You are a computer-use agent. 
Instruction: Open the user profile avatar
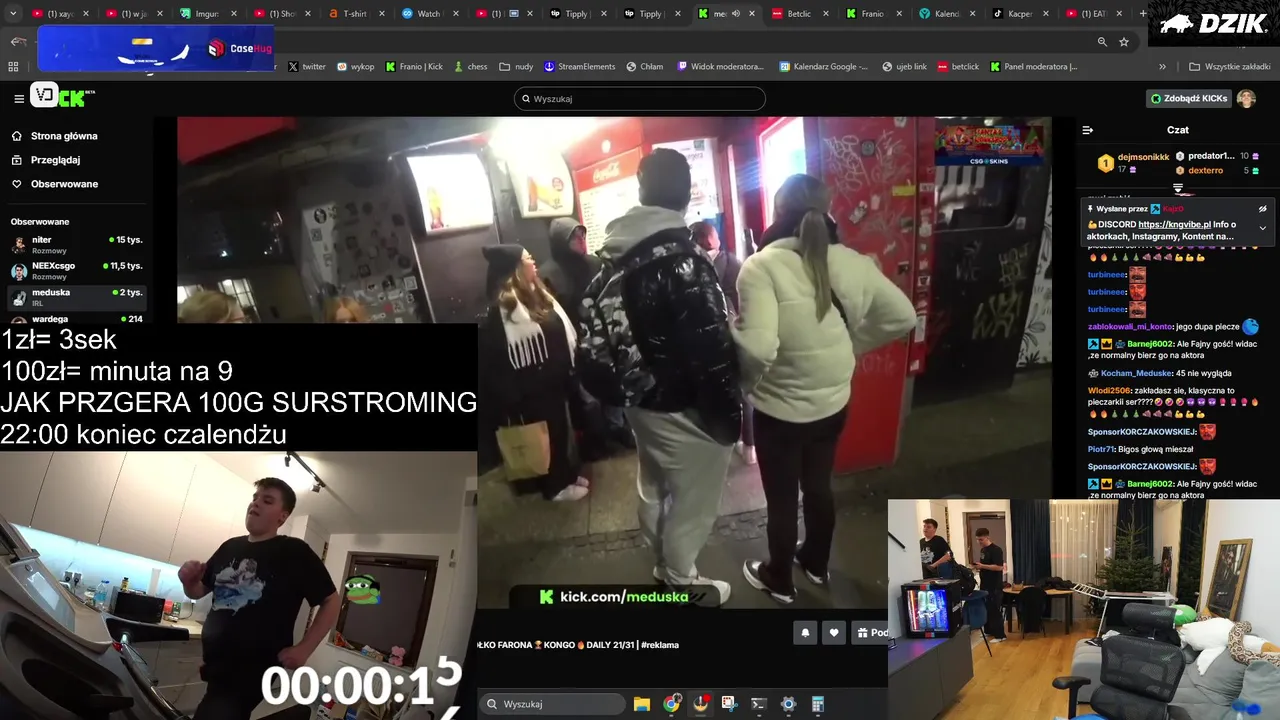[1246, 99]
